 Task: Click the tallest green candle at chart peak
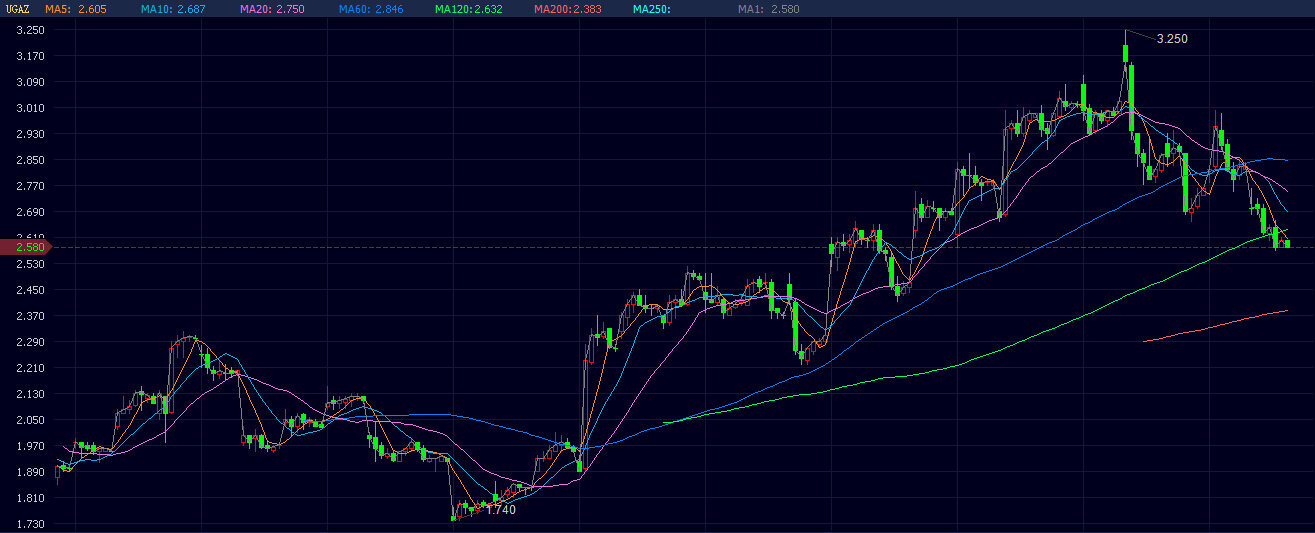tap(1126, 70)
